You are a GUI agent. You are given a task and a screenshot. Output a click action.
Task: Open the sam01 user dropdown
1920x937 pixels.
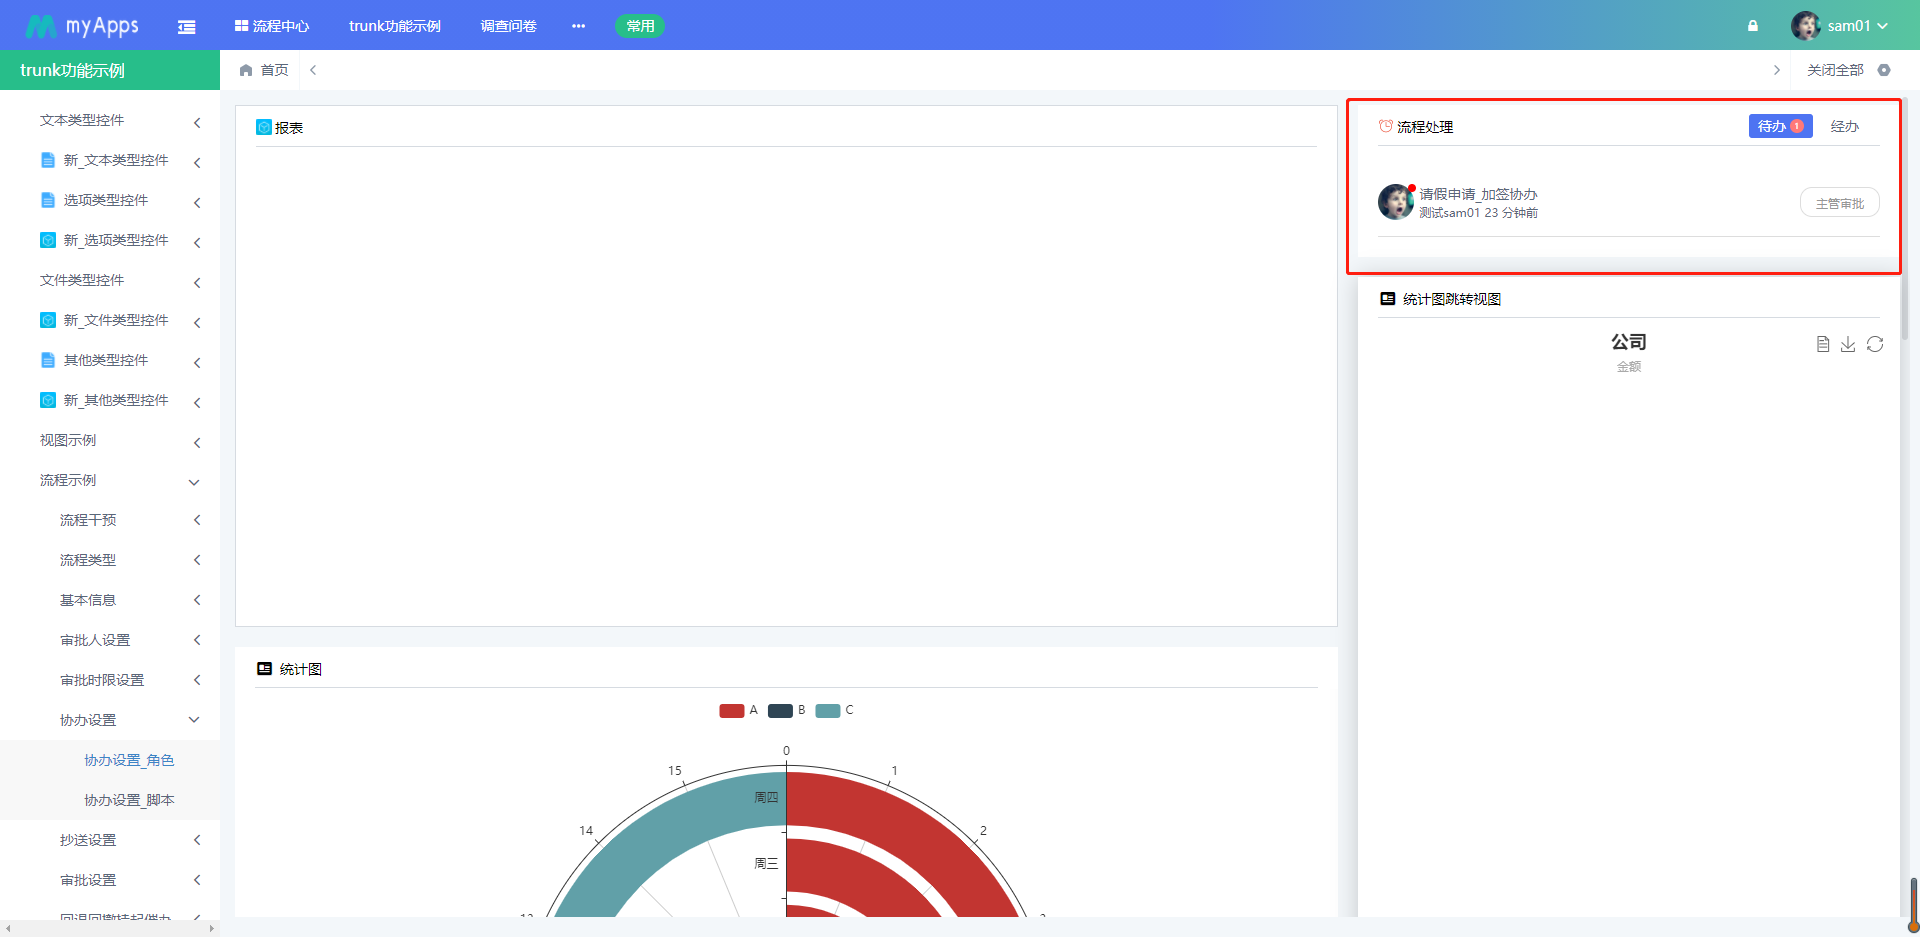click(x=1840, y=26)
